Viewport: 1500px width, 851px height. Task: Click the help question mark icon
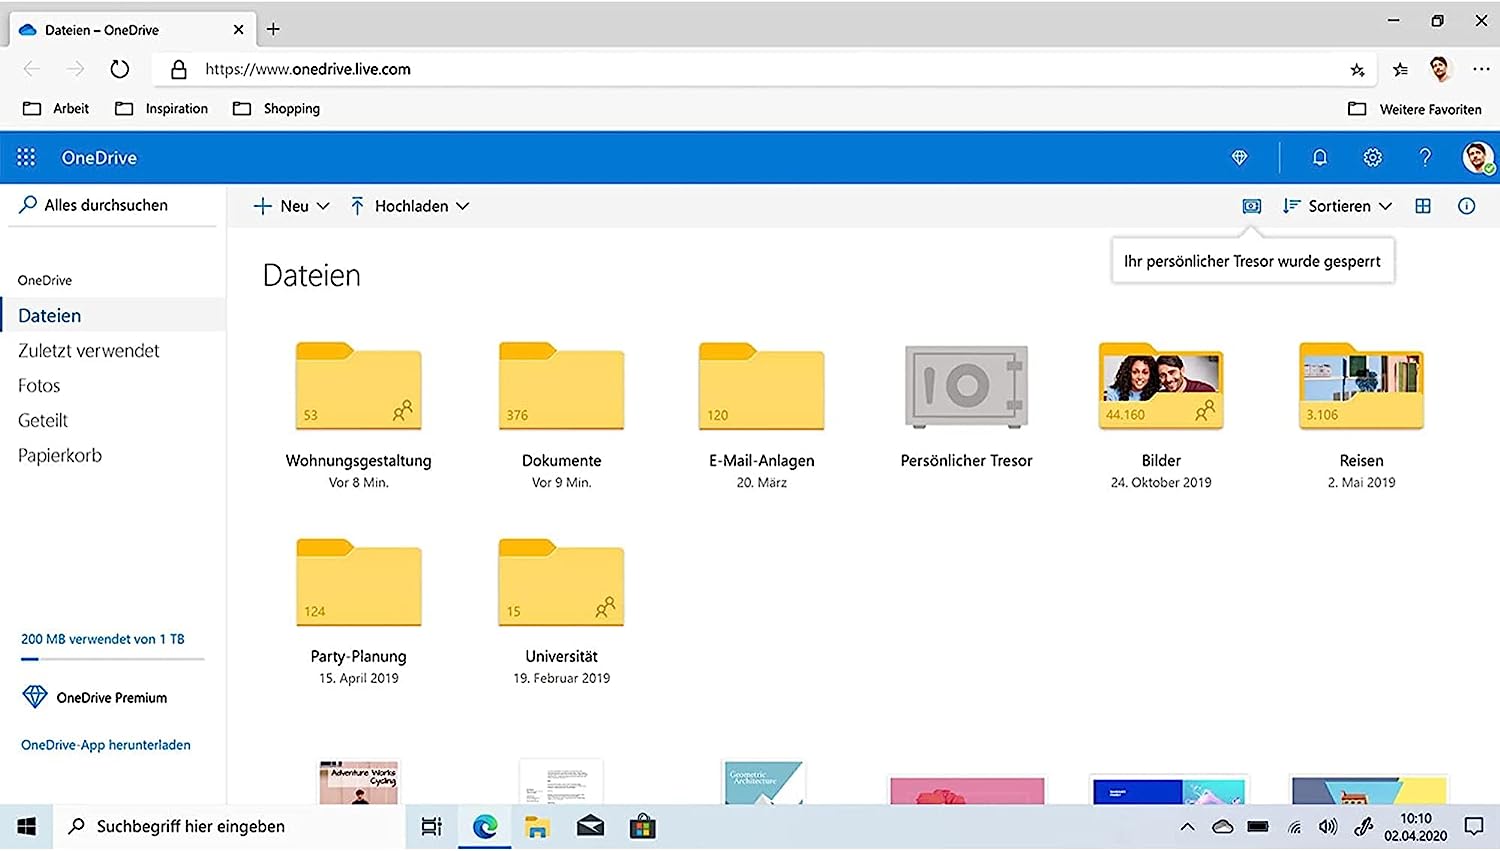(1425, 157)
